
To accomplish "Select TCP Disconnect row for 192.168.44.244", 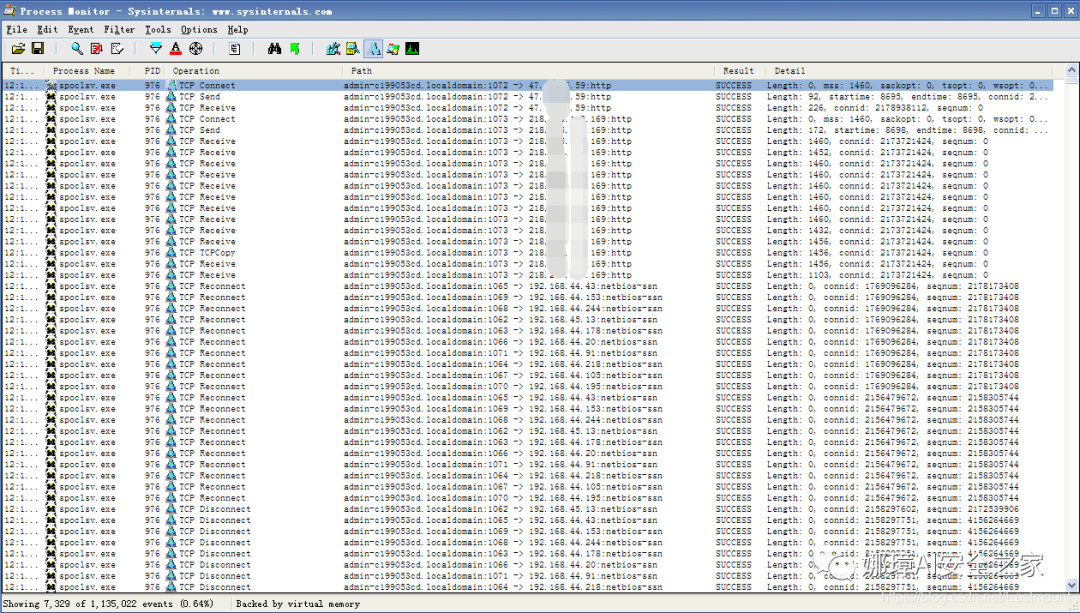I will pyautogui.click(x=528, y=543).
